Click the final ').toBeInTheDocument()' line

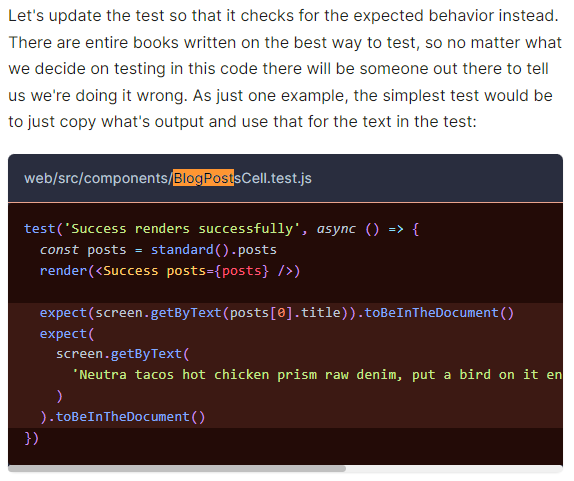[x=122, y=417]
